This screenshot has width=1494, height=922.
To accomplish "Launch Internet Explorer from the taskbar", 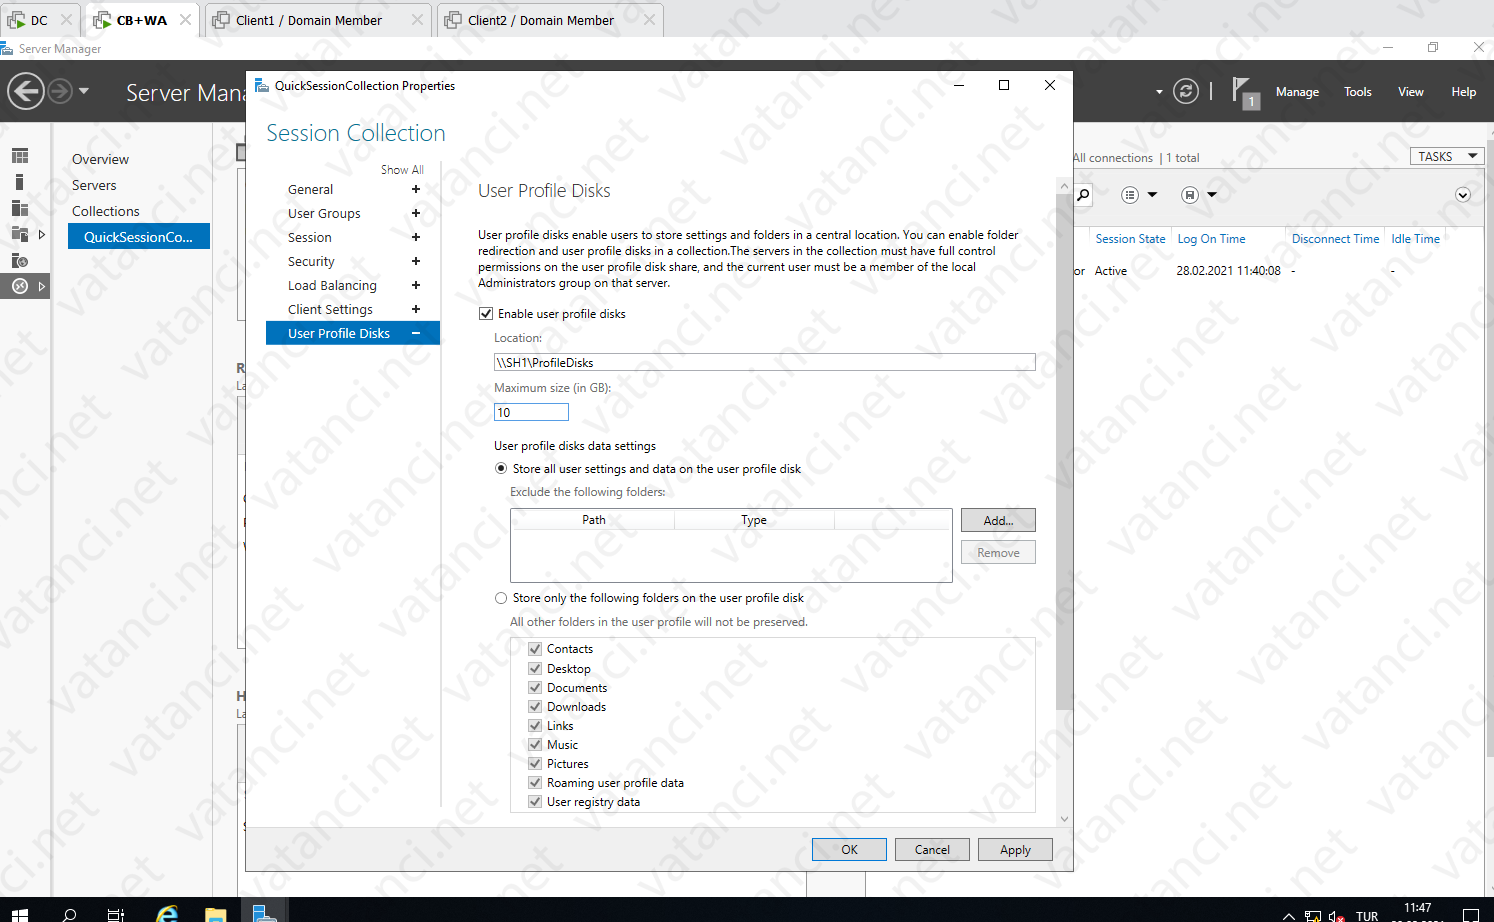I will [x=166, y=911].
